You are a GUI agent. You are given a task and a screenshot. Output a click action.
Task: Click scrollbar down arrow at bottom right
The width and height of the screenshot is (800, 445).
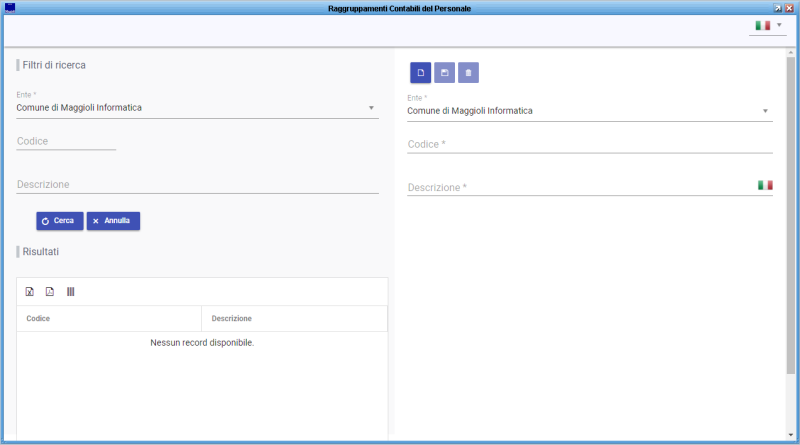tap(790, 435)
